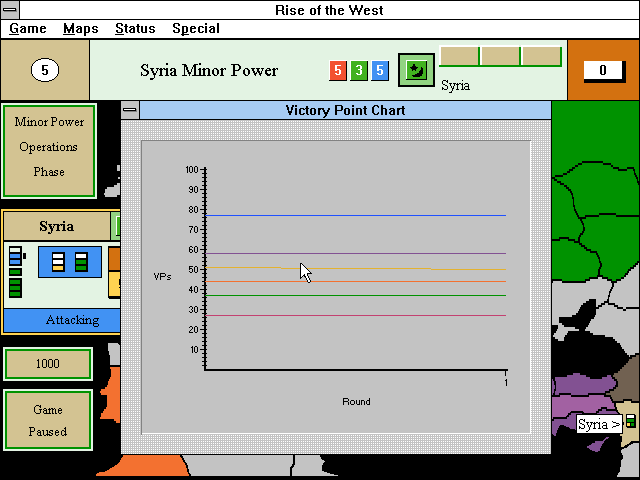Click the blue 5 rating square

pos(380,70)
